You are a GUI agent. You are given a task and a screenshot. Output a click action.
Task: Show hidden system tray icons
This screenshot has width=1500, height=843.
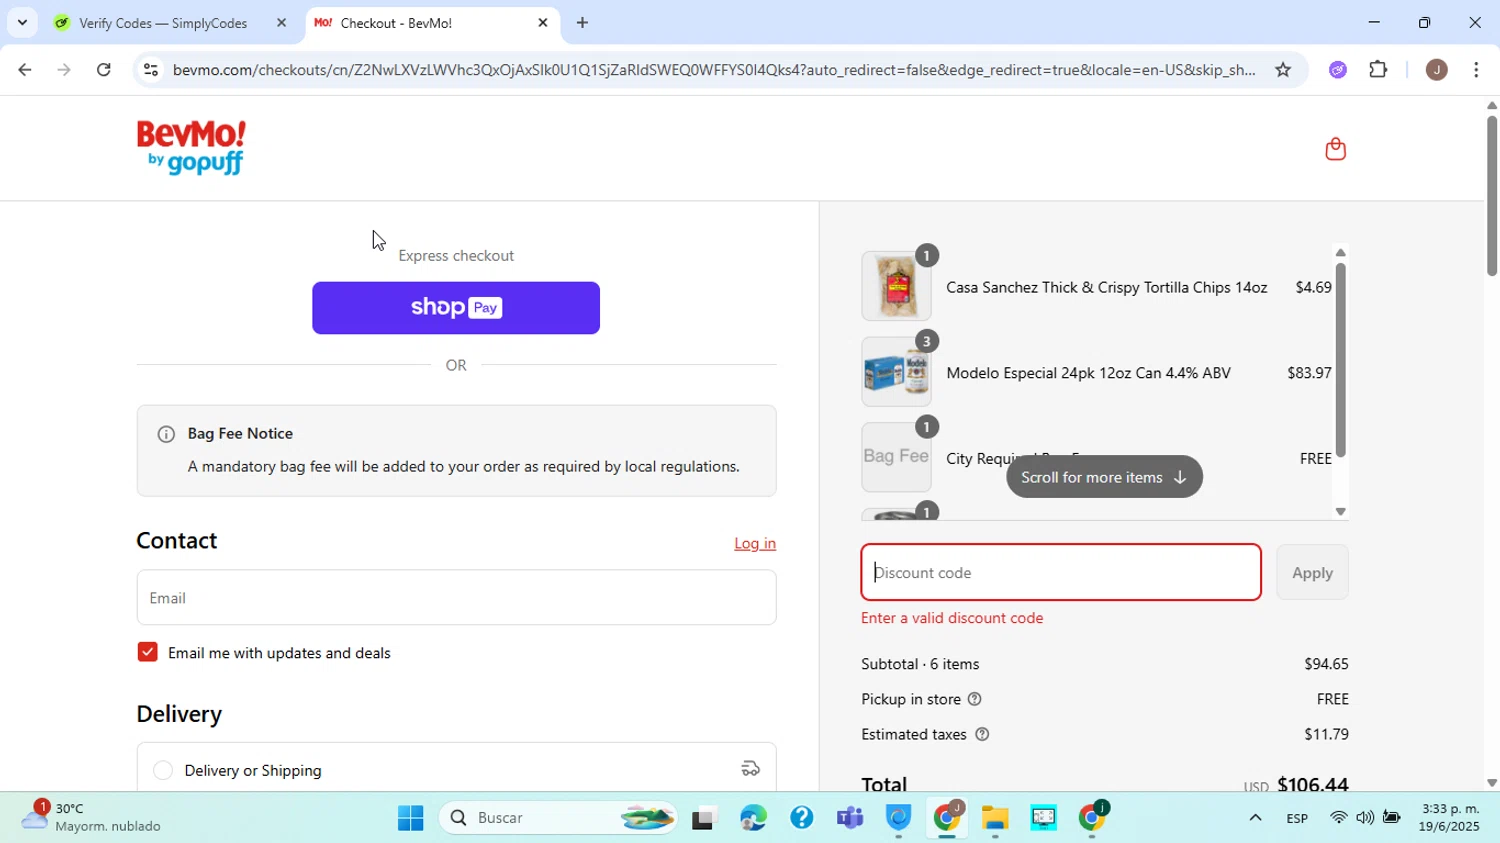(1255, 818)
